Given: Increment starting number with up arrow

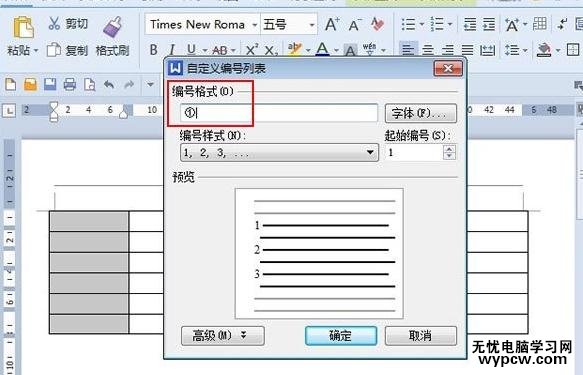Looking at the screenshot, I should tap(449, 149).
